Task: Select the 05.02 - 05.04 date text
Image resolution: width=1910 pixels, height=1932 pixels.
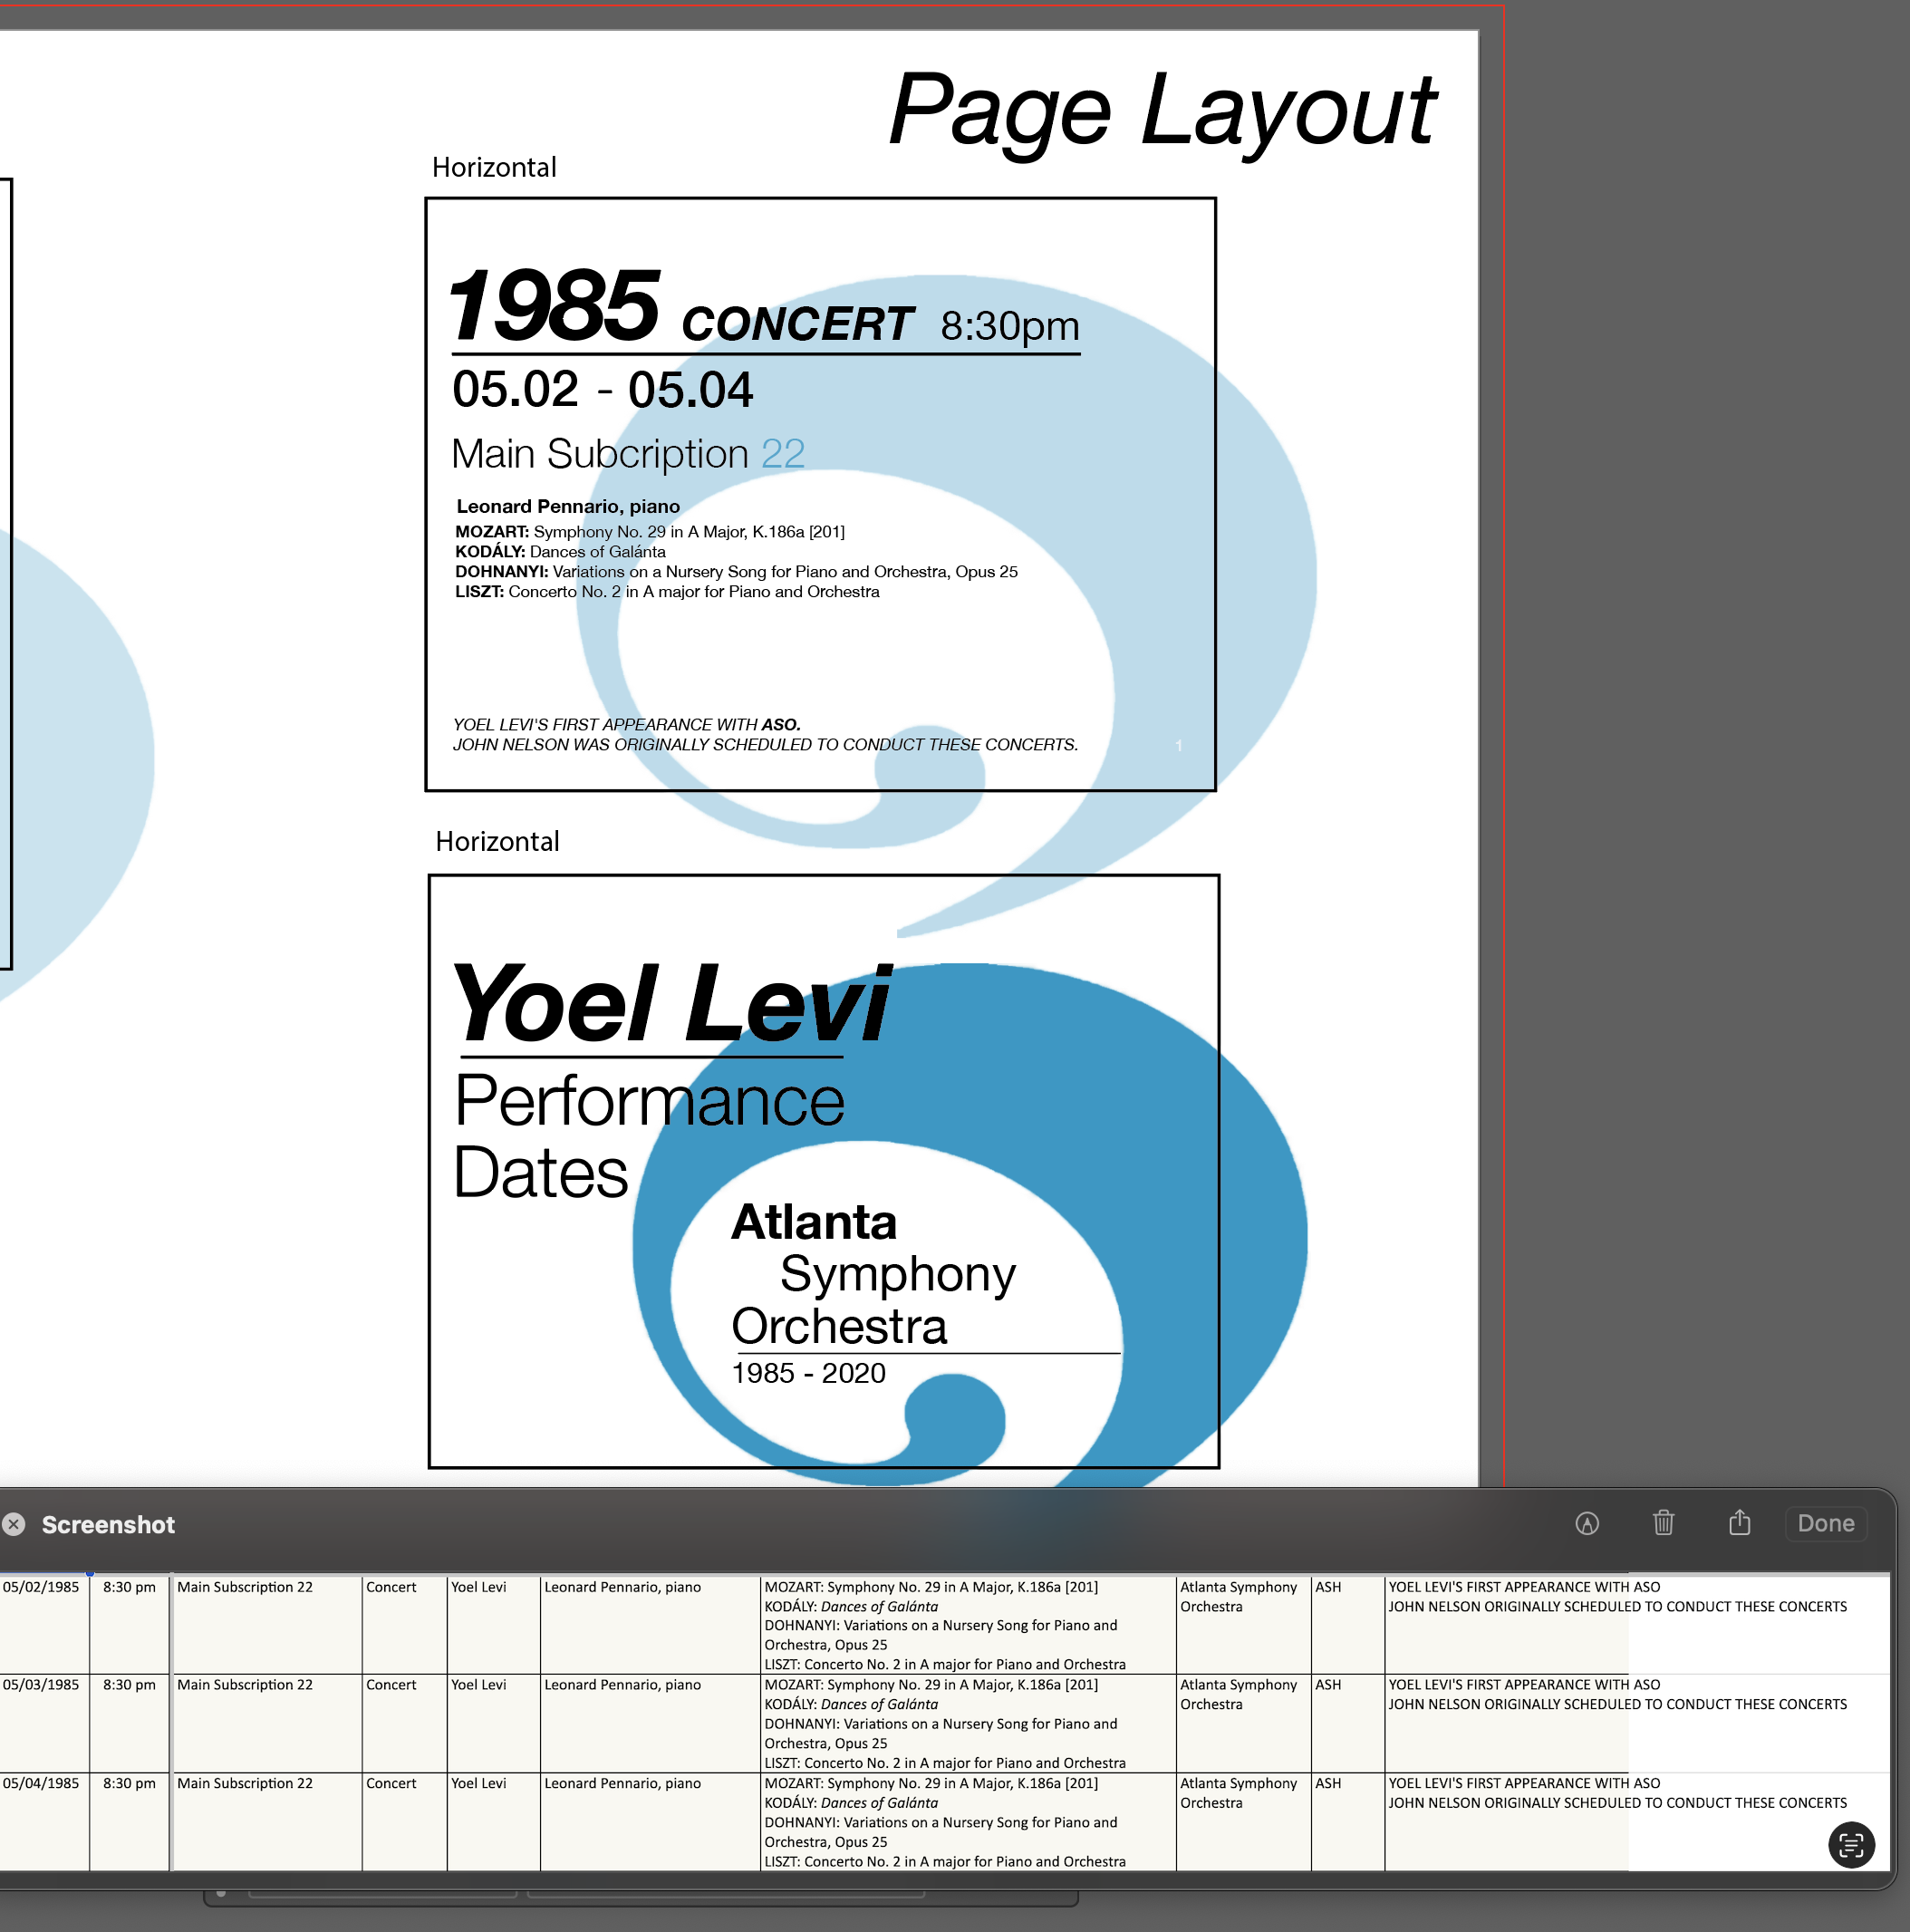Action: [602, 389]
